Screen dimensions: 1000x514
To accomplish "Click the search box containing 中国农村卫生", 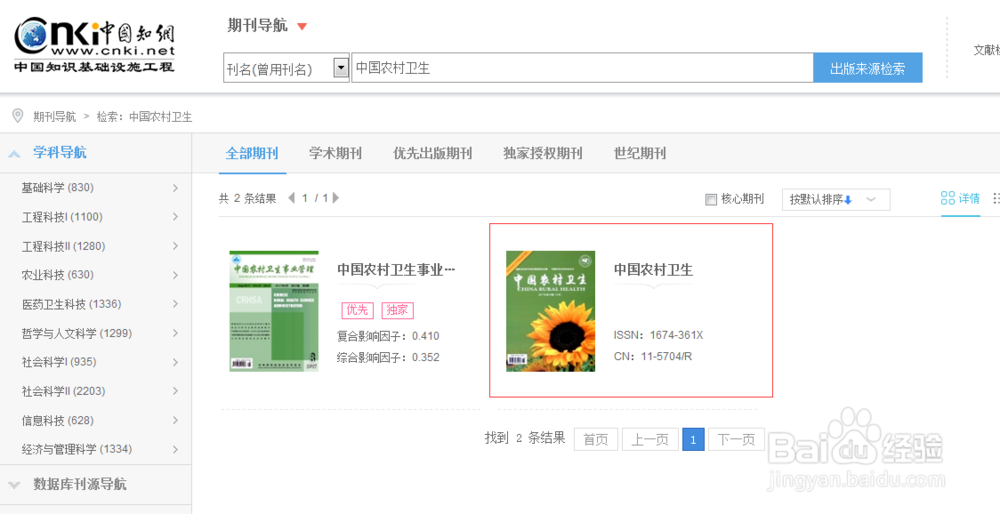I will [x=582, y=68].
